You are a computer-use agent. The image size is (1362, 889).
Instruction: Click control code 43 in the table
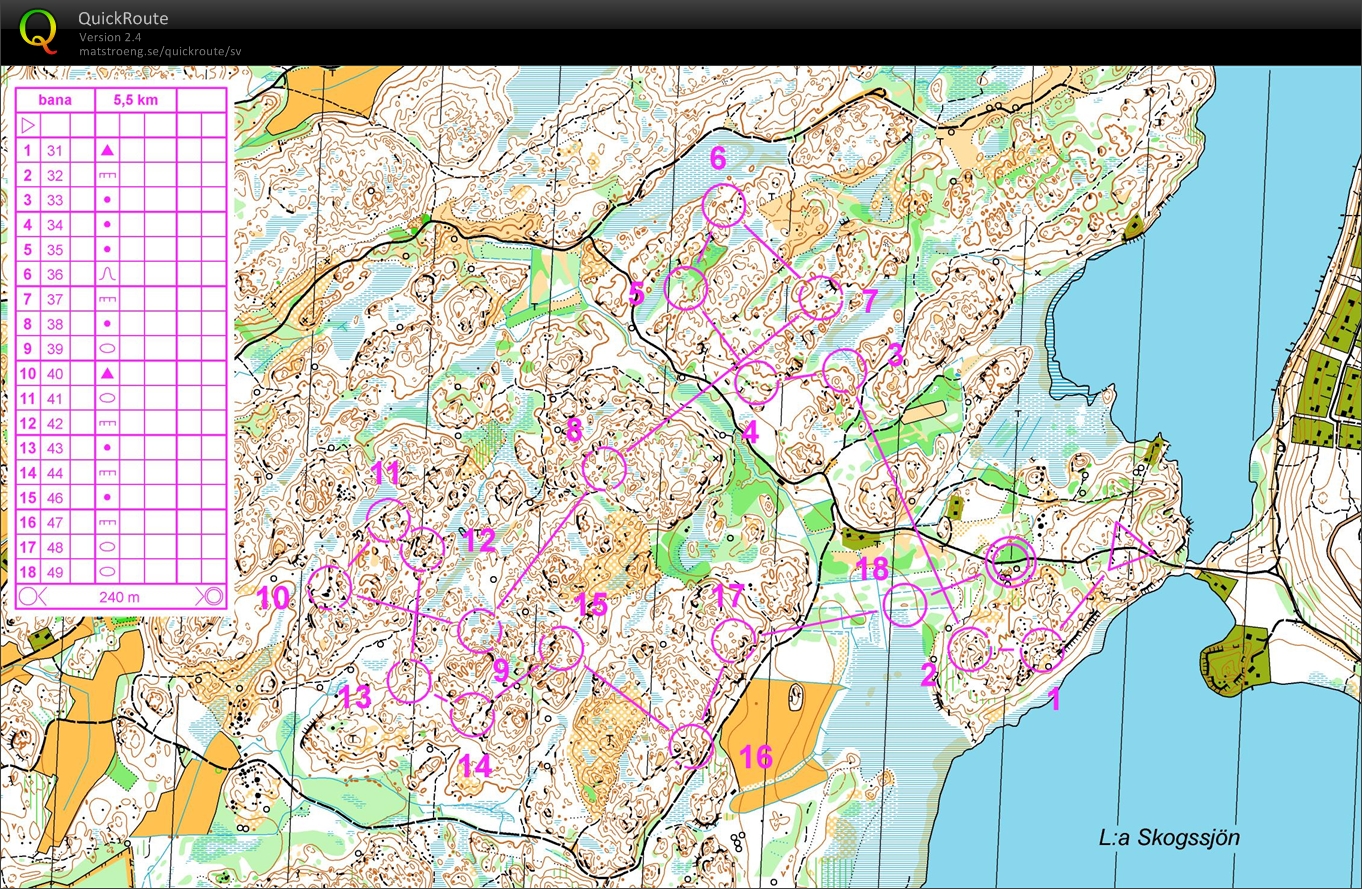coord(55,448)
